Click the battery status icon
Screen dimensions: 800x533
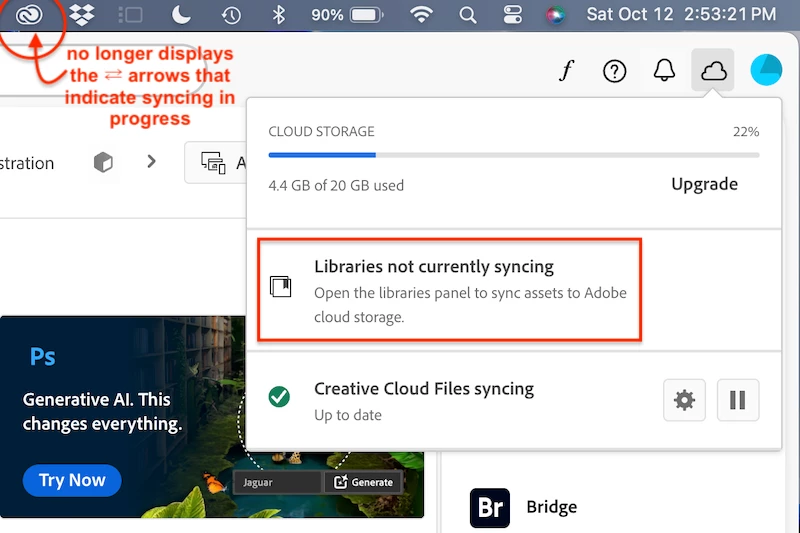point(366,15)
